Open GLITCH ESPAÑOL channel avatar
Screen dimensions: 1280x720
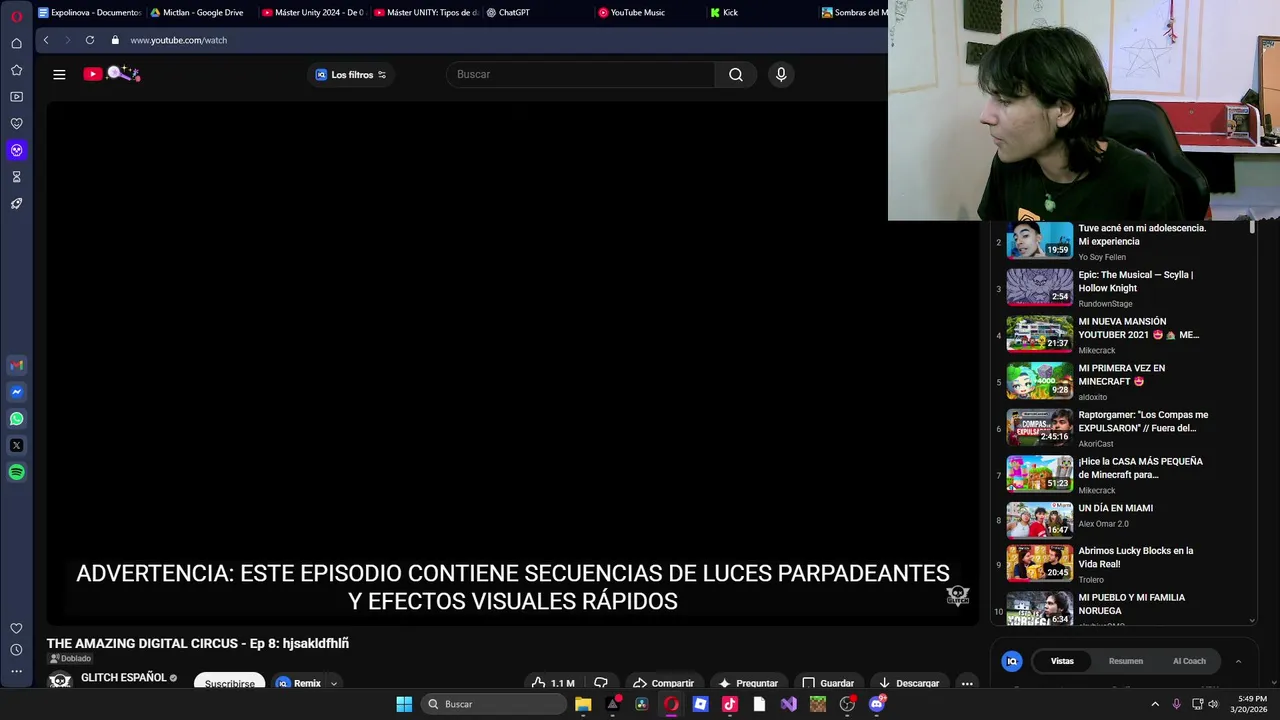tap(60, 680)
